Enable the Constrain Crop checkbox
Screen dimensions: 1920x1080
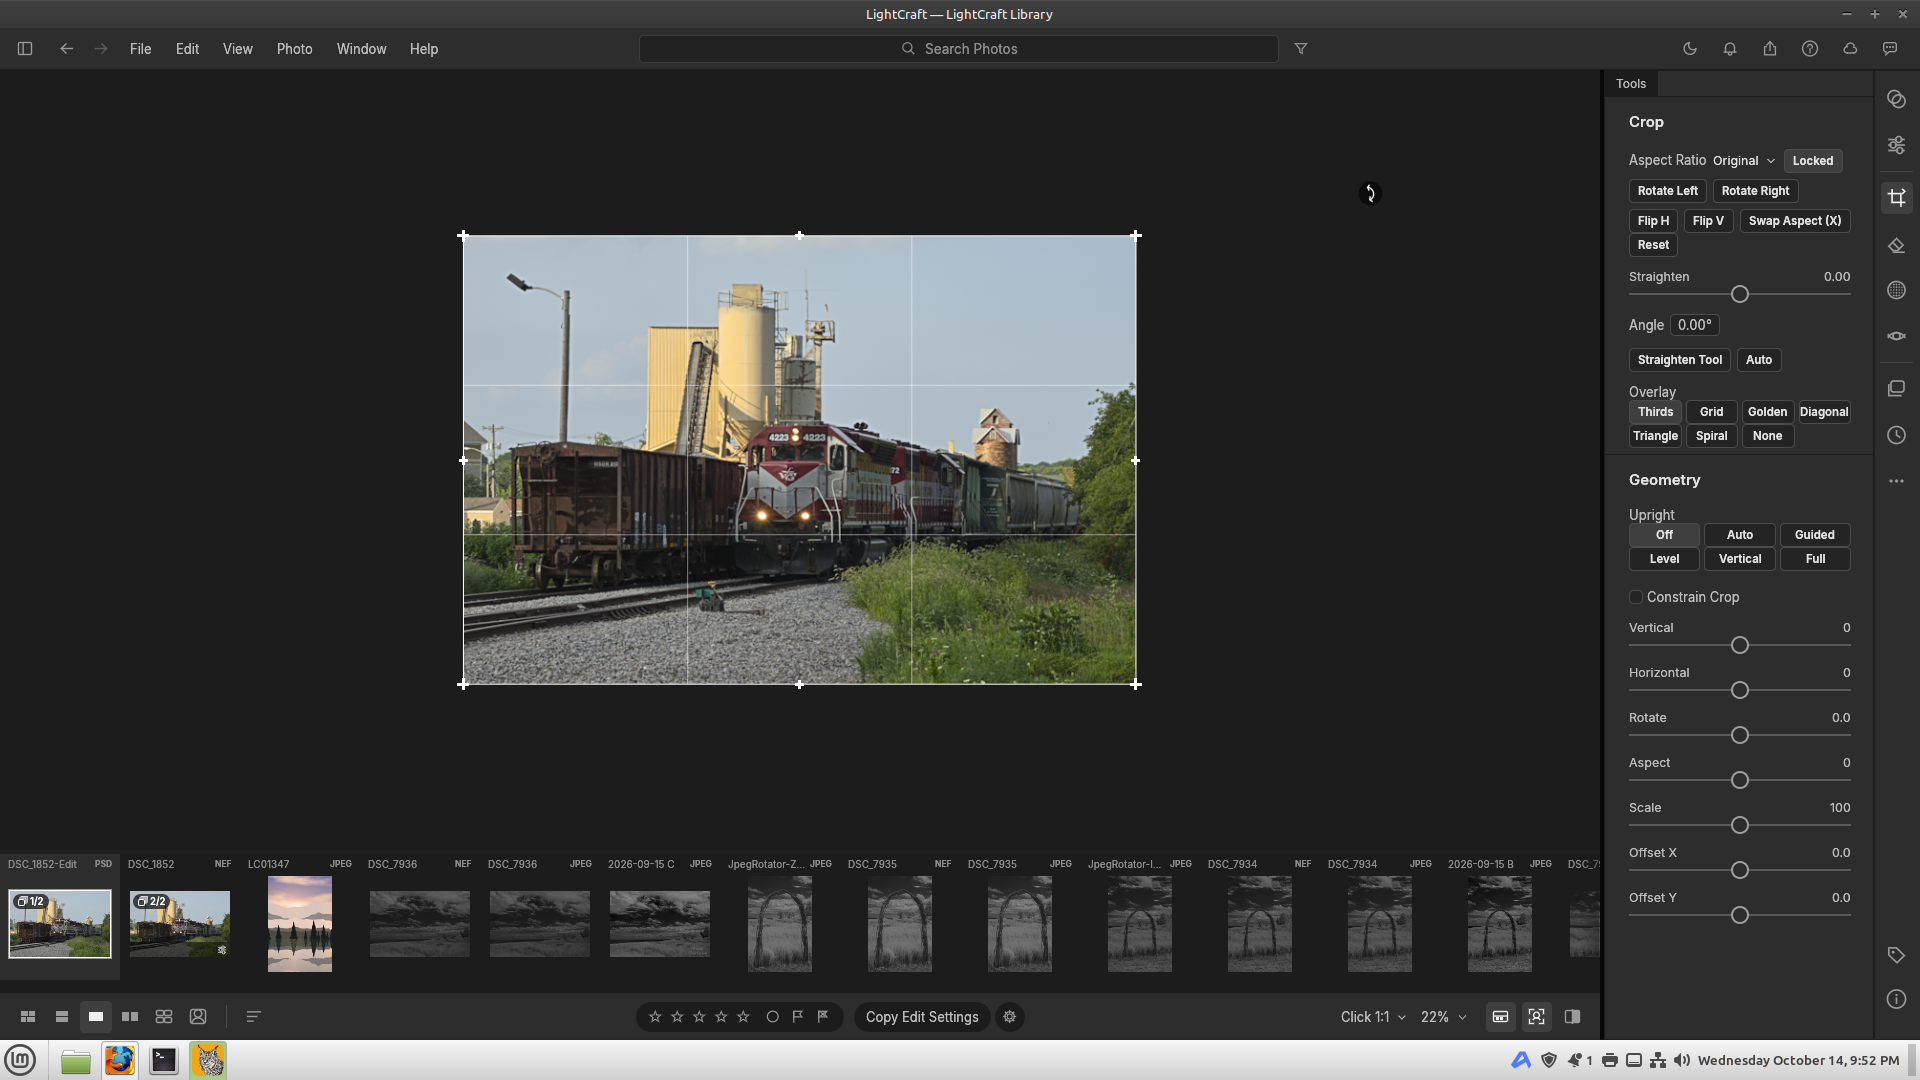tap(1636, 597)
